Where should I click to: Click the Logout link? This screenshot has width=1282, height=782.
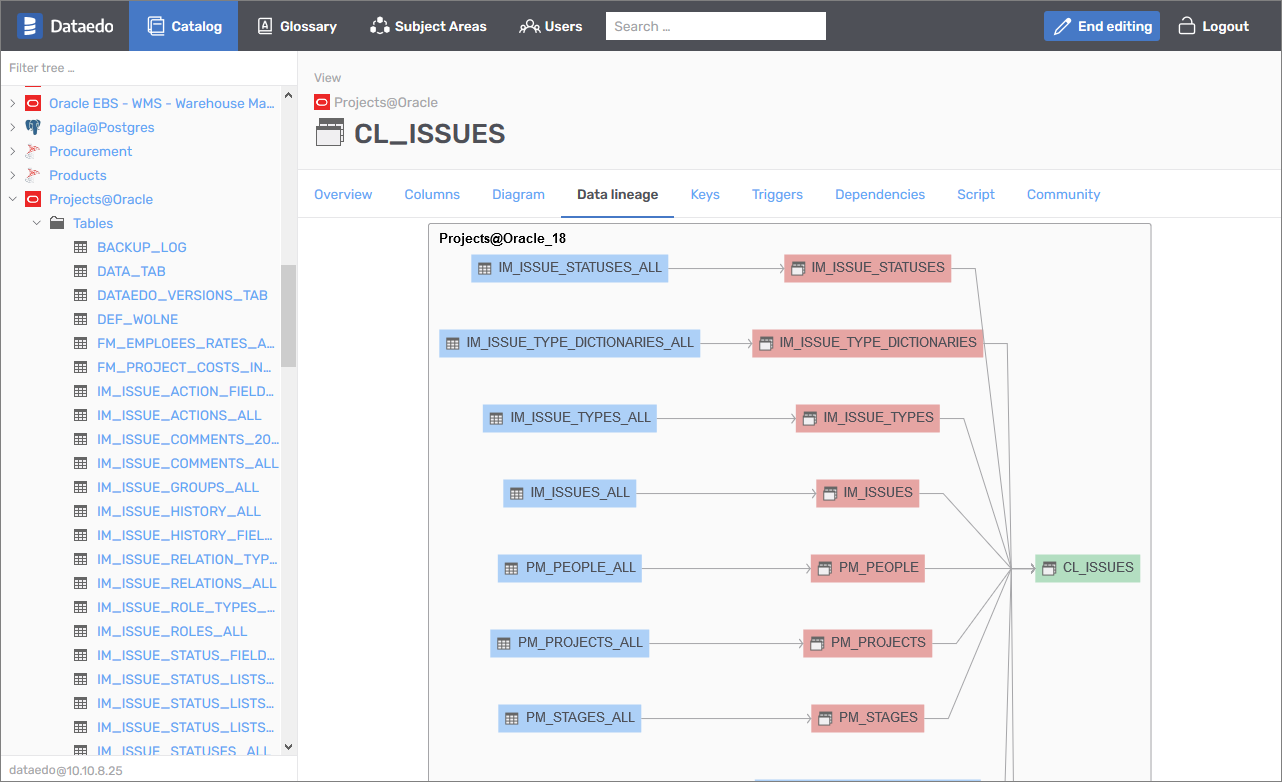pyautogui.click(x=1214, y=26)
